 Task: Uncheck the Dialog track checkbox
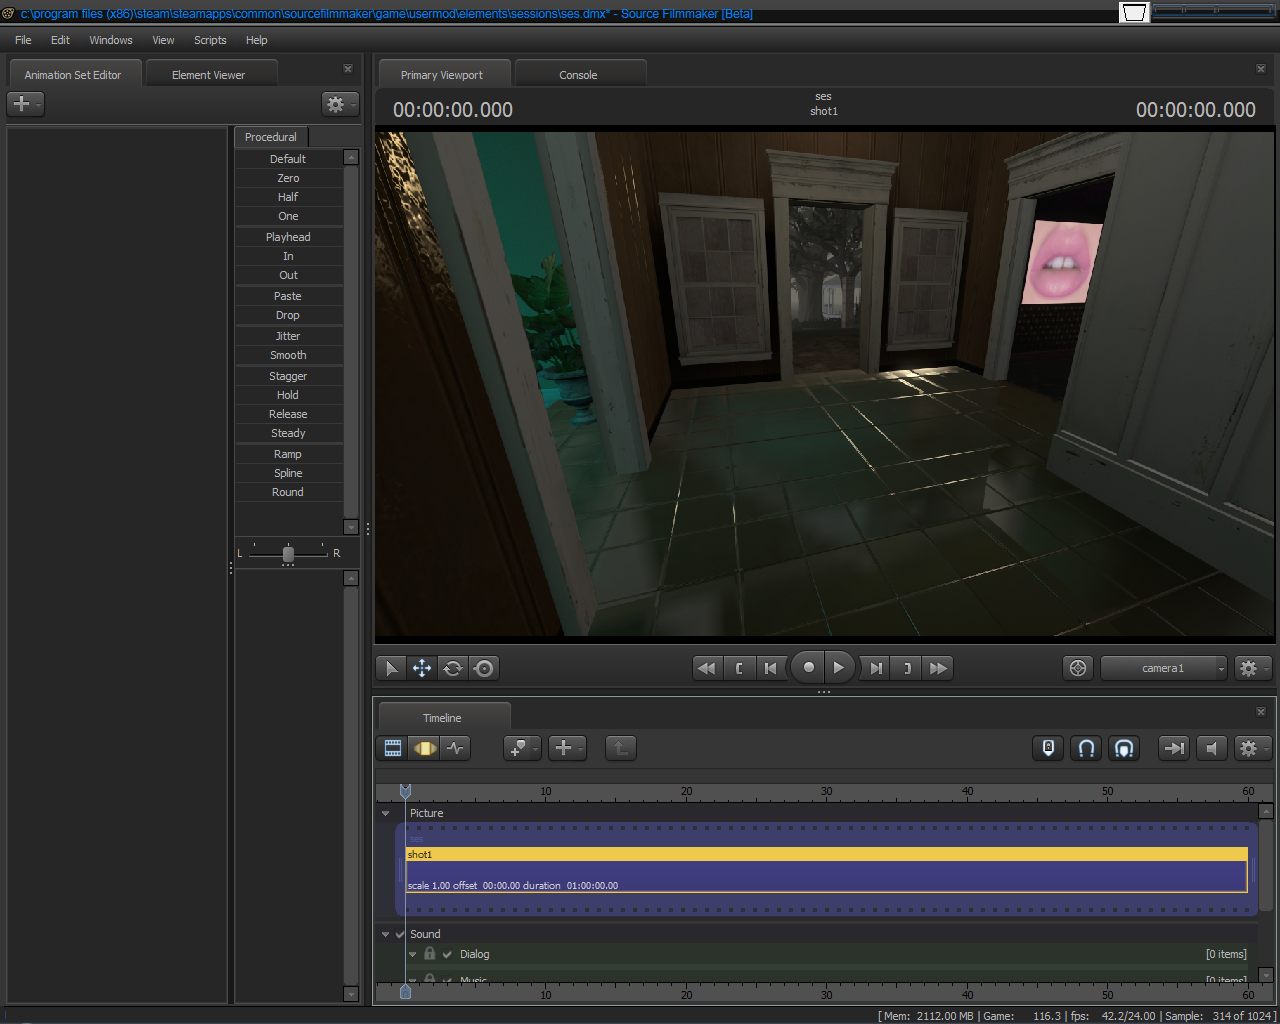(447, 954)
